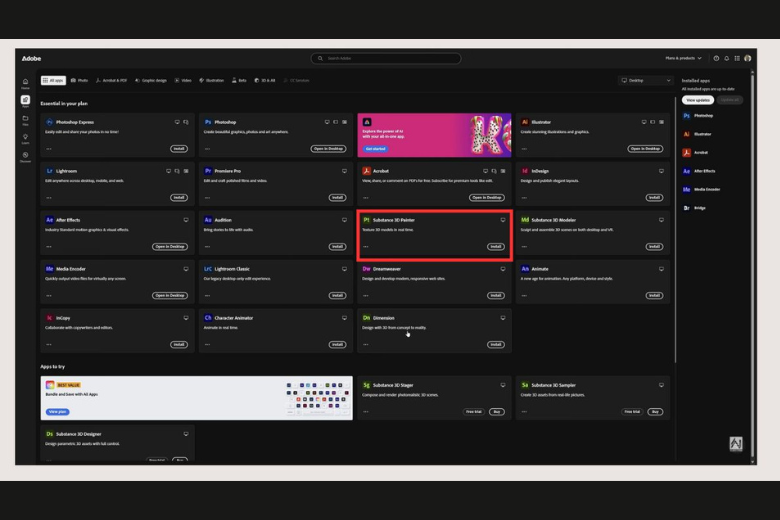Click the Character Animator Ch icon
Screen dimensions: 780x520
coord(208,317)
